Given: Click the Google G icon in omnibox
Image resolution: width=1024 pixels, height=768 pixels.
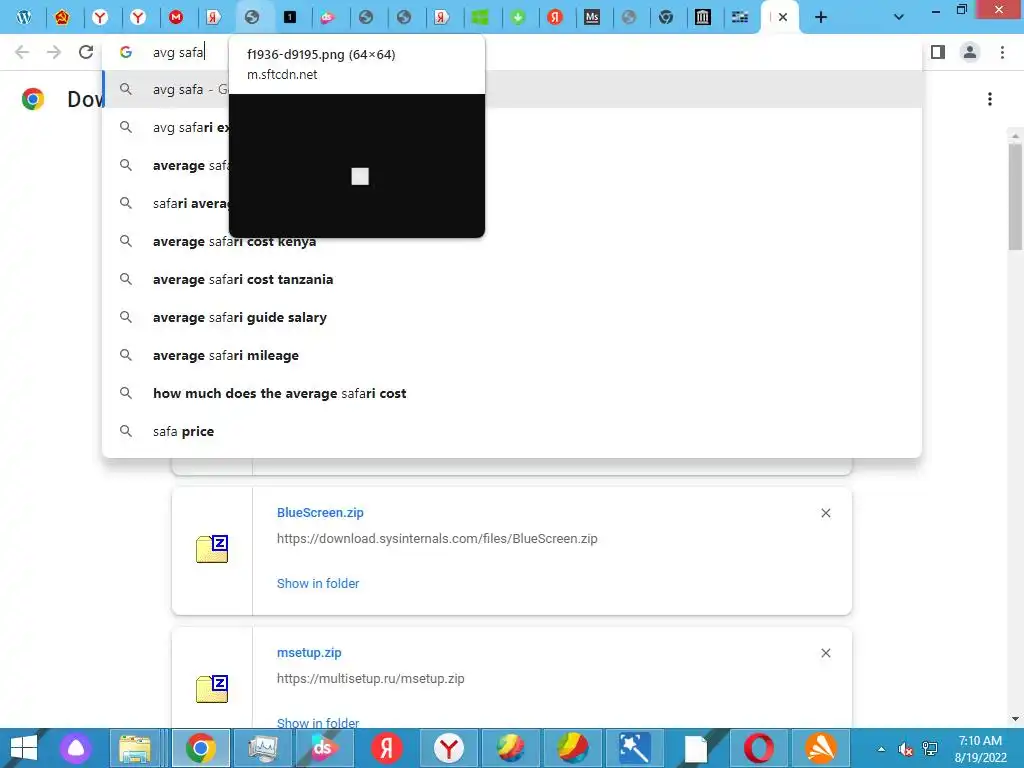Looking at the screenshot, I should pos(126,52).
